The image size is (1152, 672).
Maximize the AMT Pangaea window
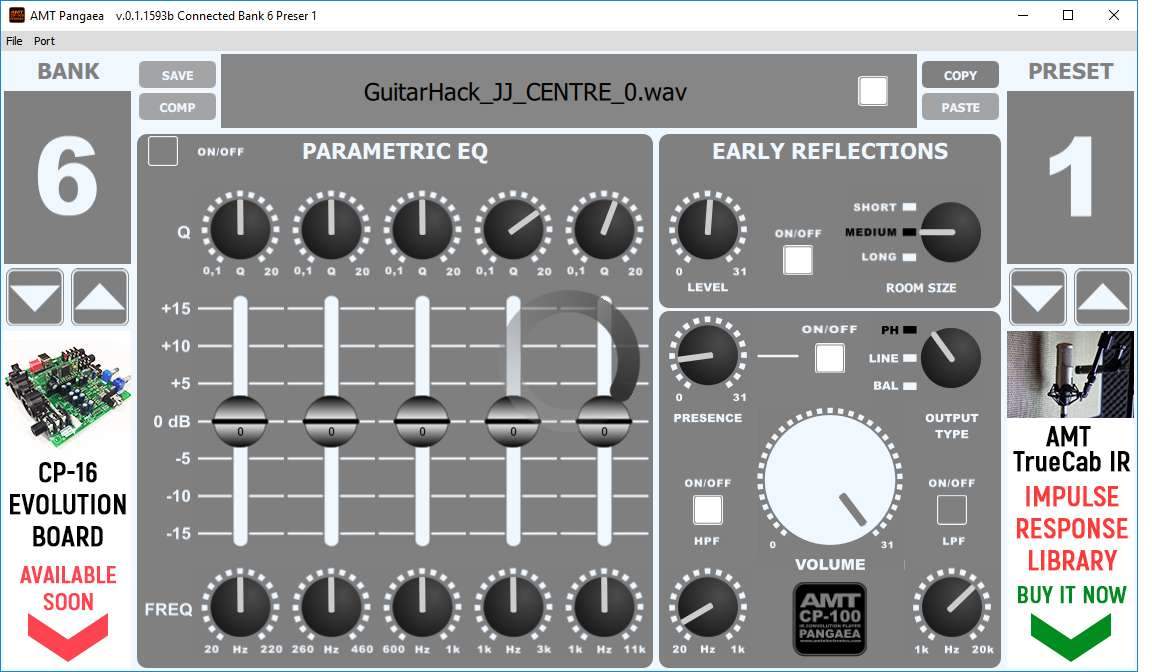1068,15
